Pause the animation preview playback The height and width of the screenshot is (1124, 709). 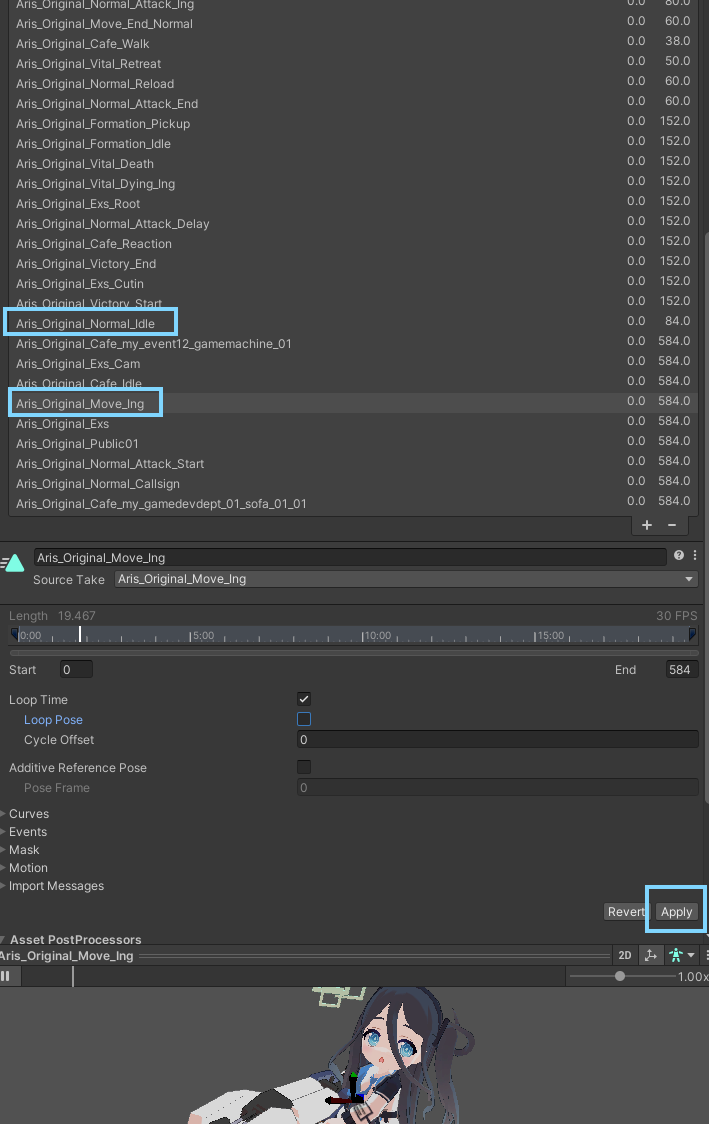[6, 976]
